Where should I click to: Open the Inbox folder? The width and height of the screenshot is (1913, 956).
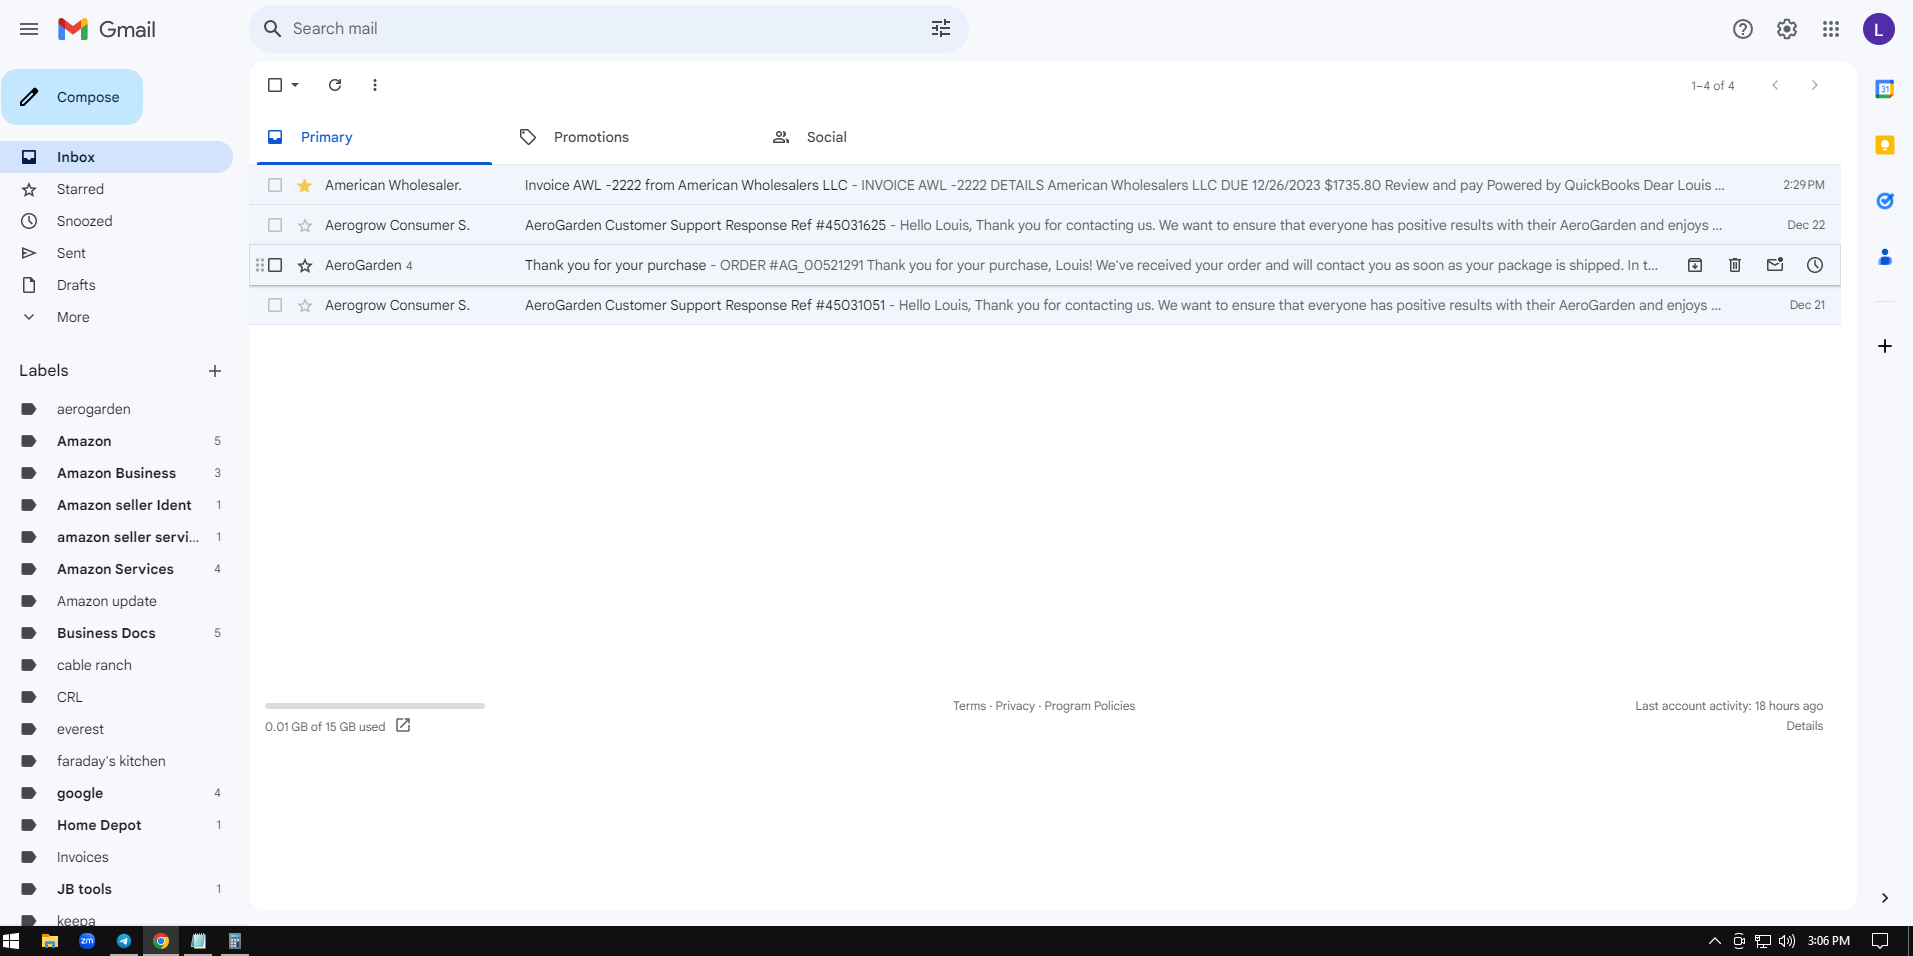pyautogui.click(x=116, y=157)
